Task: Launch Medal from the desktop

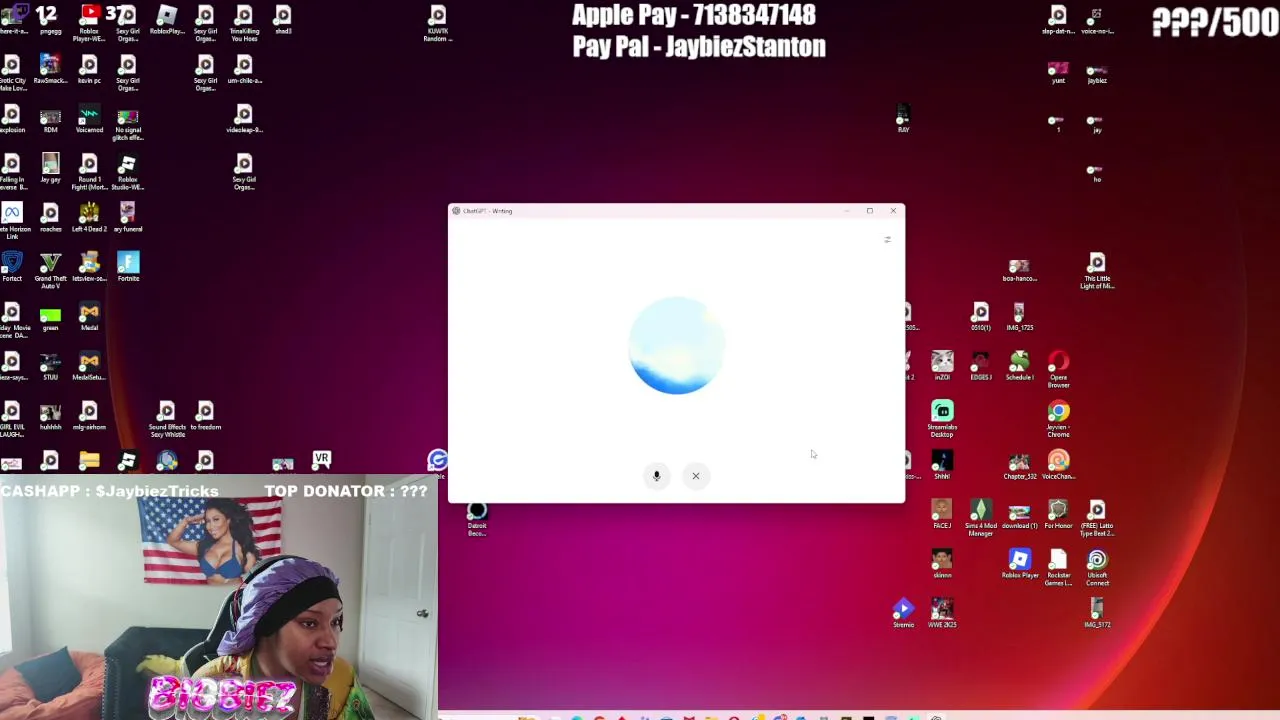Action: point(89,316)
